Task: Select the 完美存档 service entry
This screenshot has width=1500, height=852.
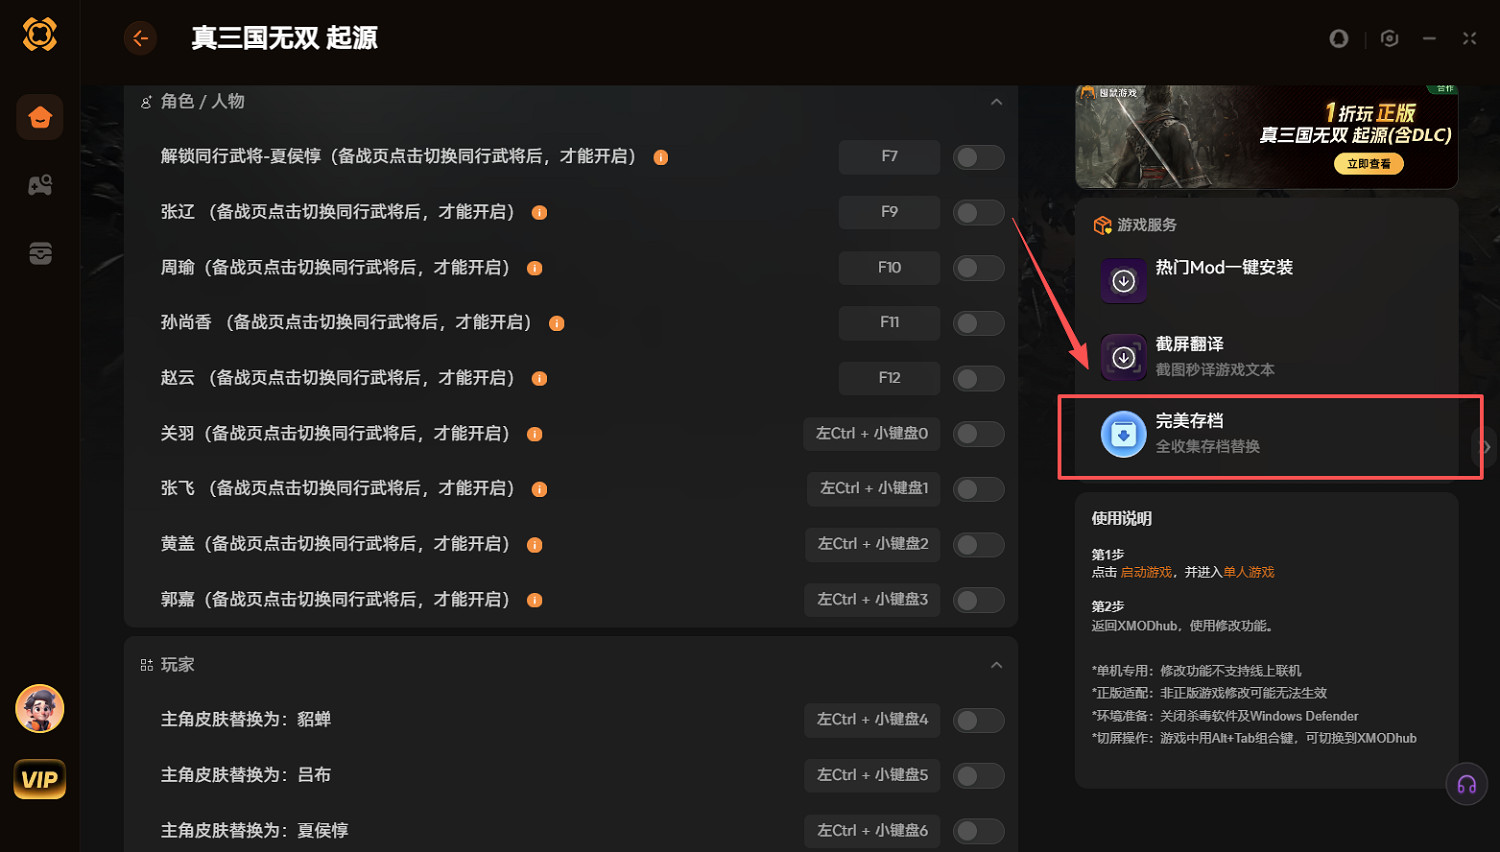Action: coord(1230,433)
